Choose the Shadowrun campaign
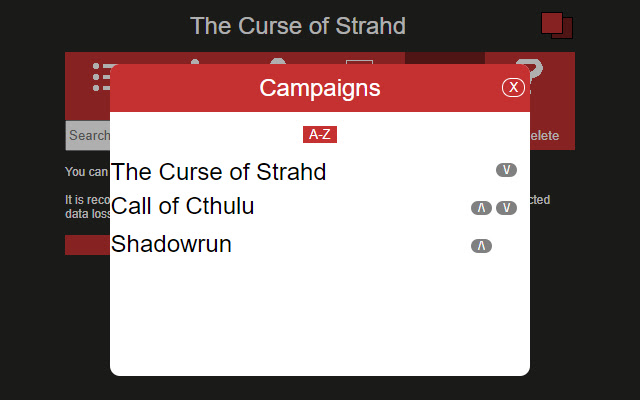The height and width of the screenshot is (400, 640). click(171, 244)
